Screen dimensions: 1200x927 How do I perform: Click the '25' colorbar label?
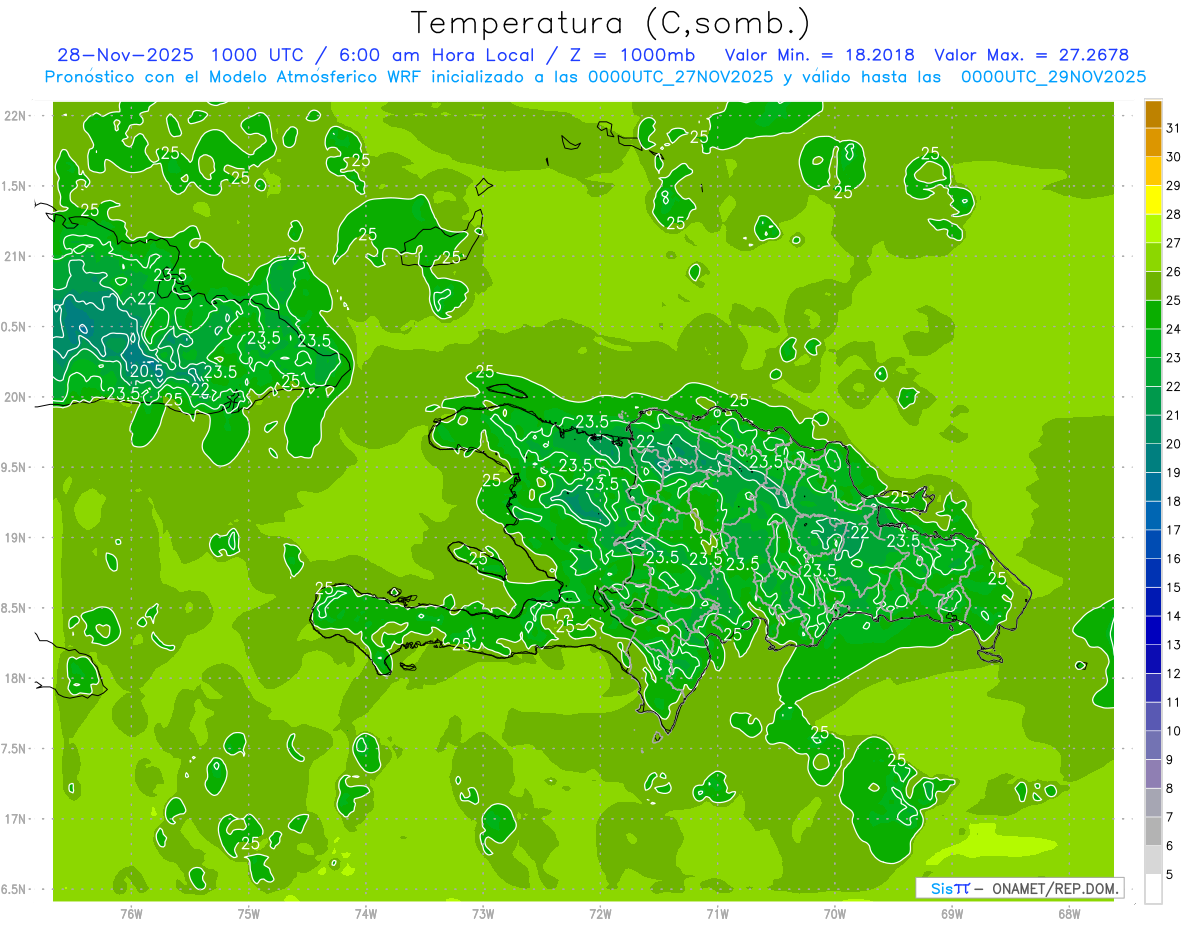pos(1174,300)
